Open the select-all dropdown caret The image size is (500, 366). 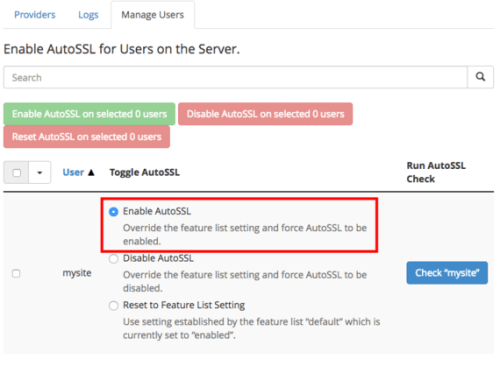coord(40,173)
